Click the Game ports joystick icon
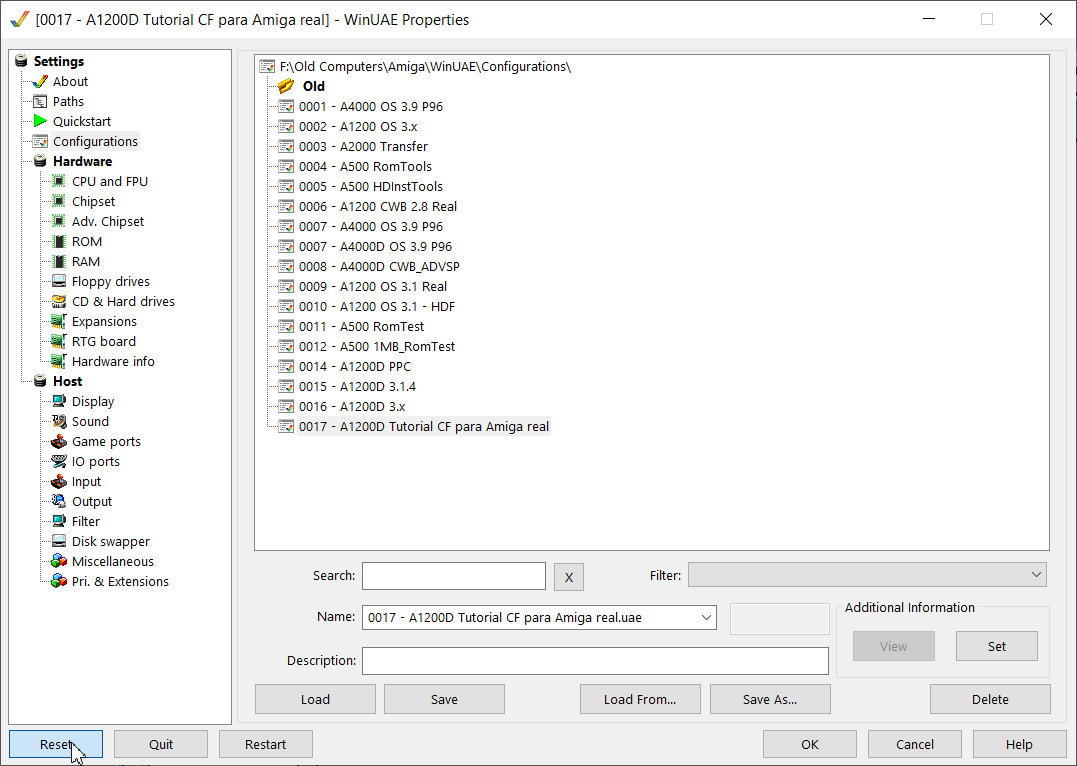This screenshot has height=766, width=1077. (x=59, y=442)
